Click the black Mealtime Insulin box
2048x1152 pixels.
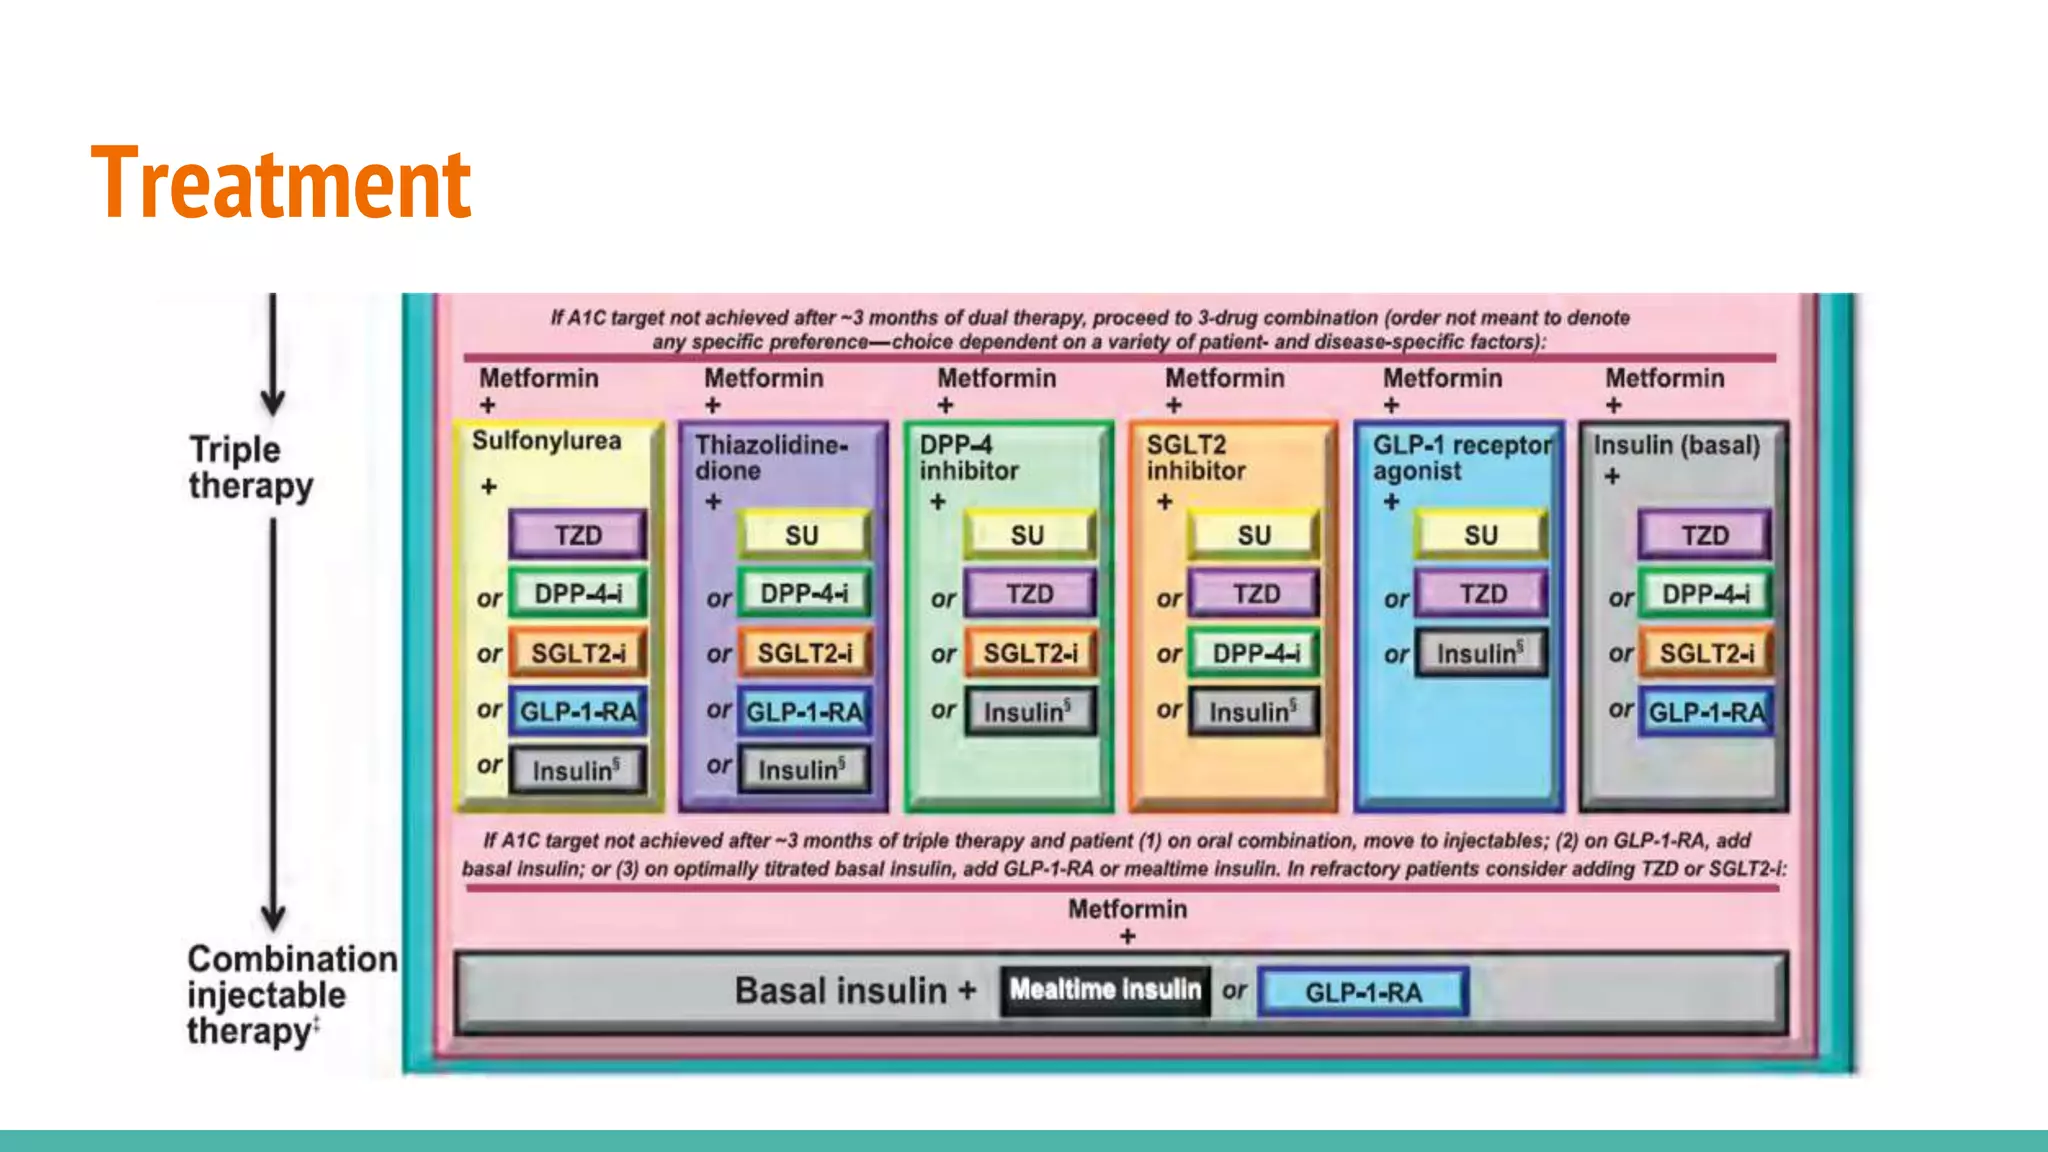pyautogui.click(x=1105, y=990)
